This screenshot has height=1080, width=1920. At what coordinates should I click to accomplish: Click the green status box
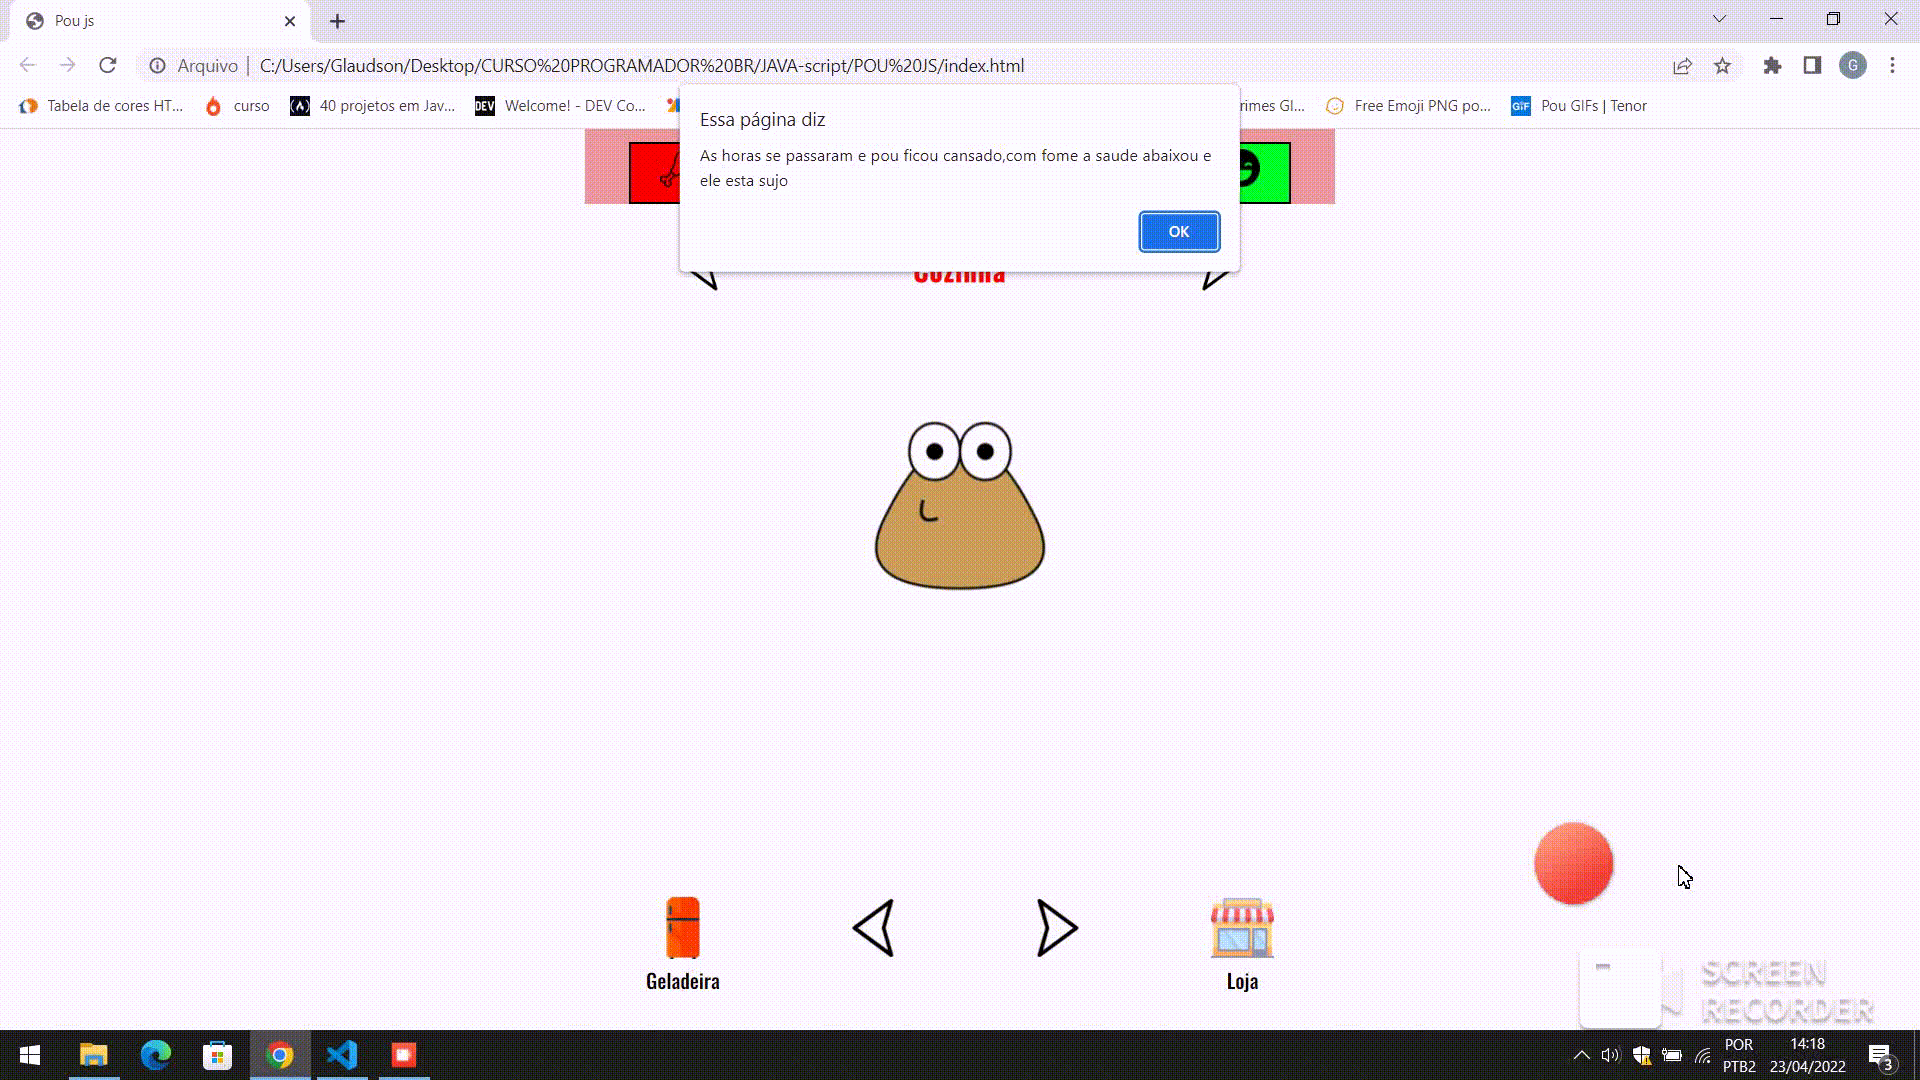[1264, 173]
